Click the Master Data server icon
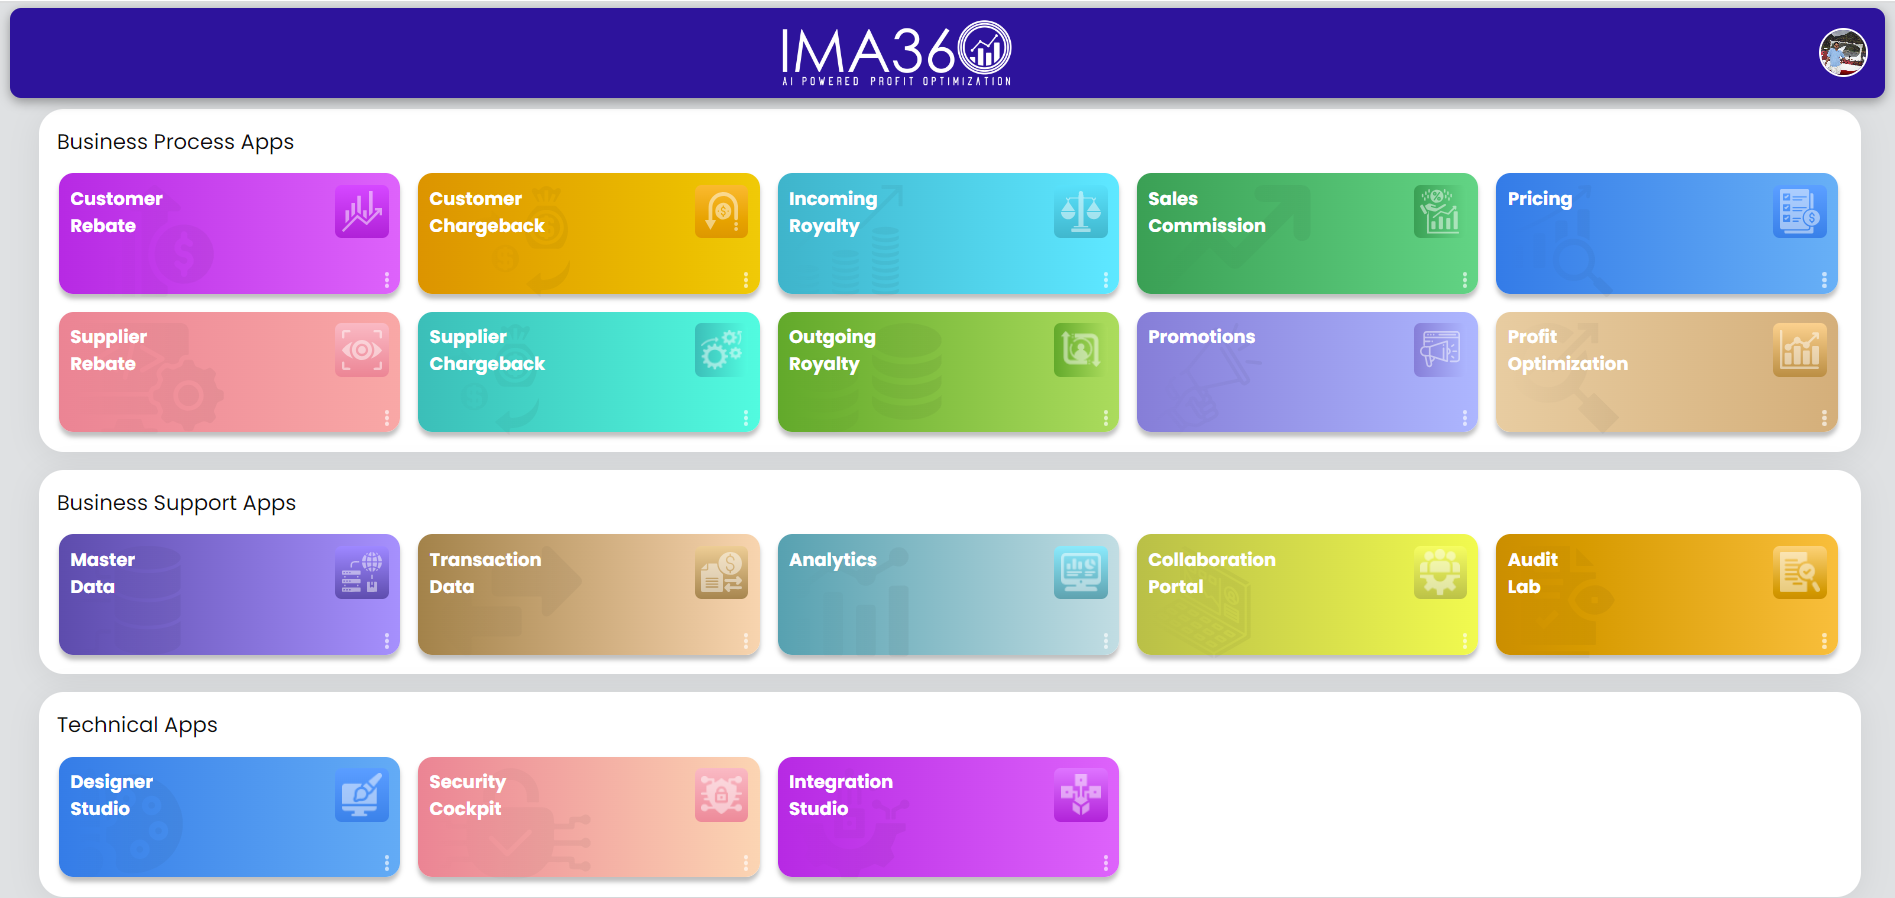 361,573
